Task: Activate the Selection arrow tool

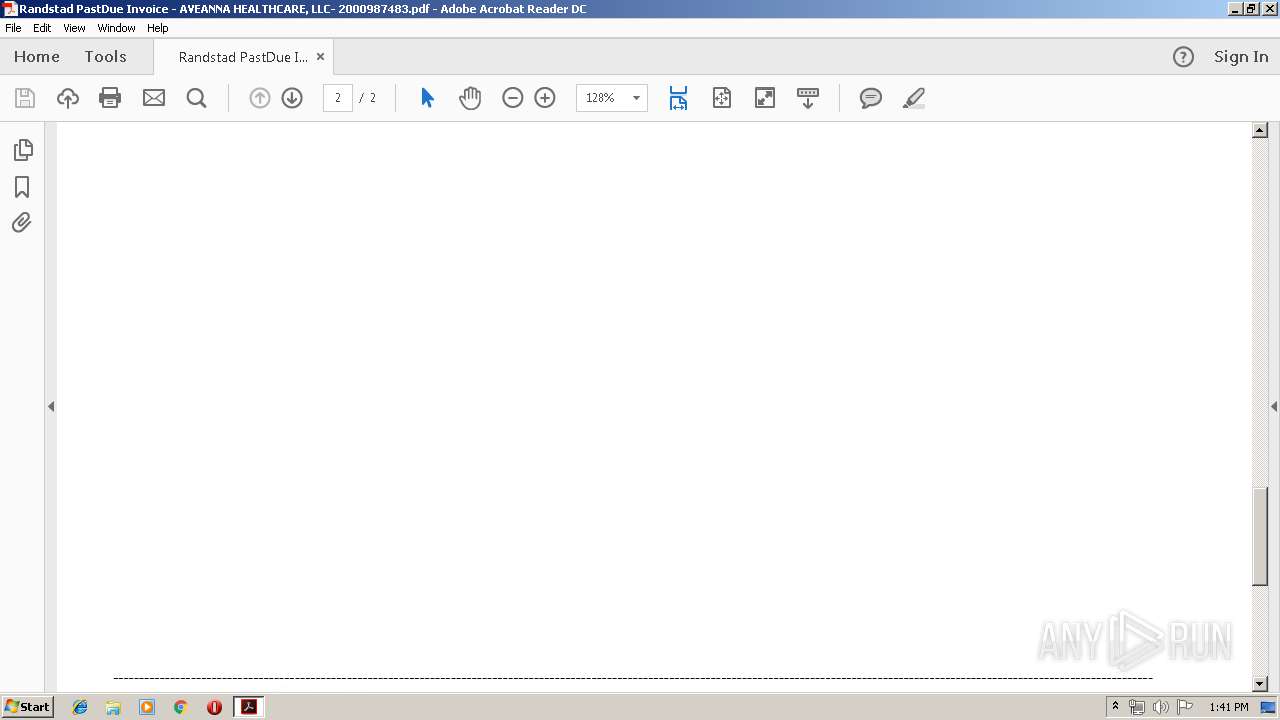Action: (x=427, y=98)
